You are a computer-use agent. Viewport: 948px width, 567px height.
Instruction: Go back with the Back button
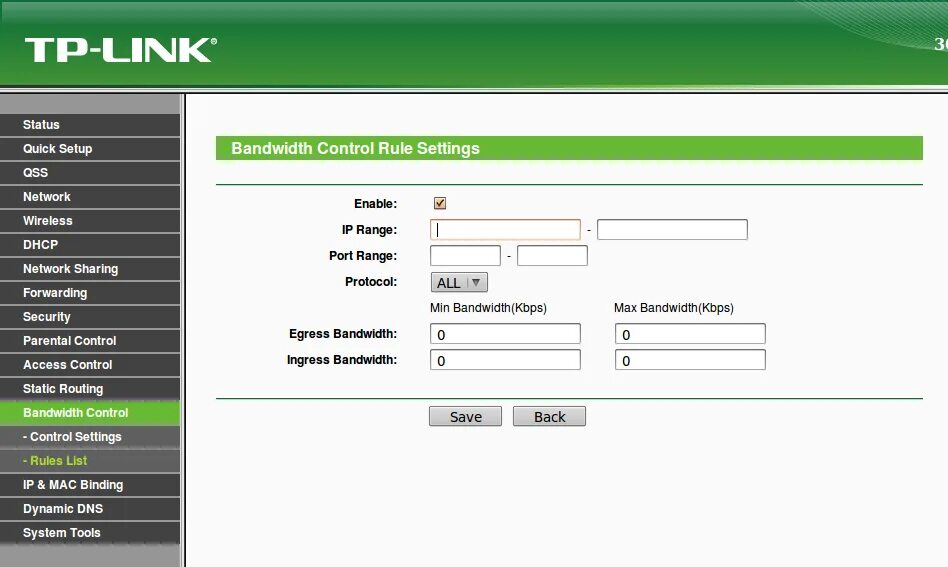click(x=550, y=416)
